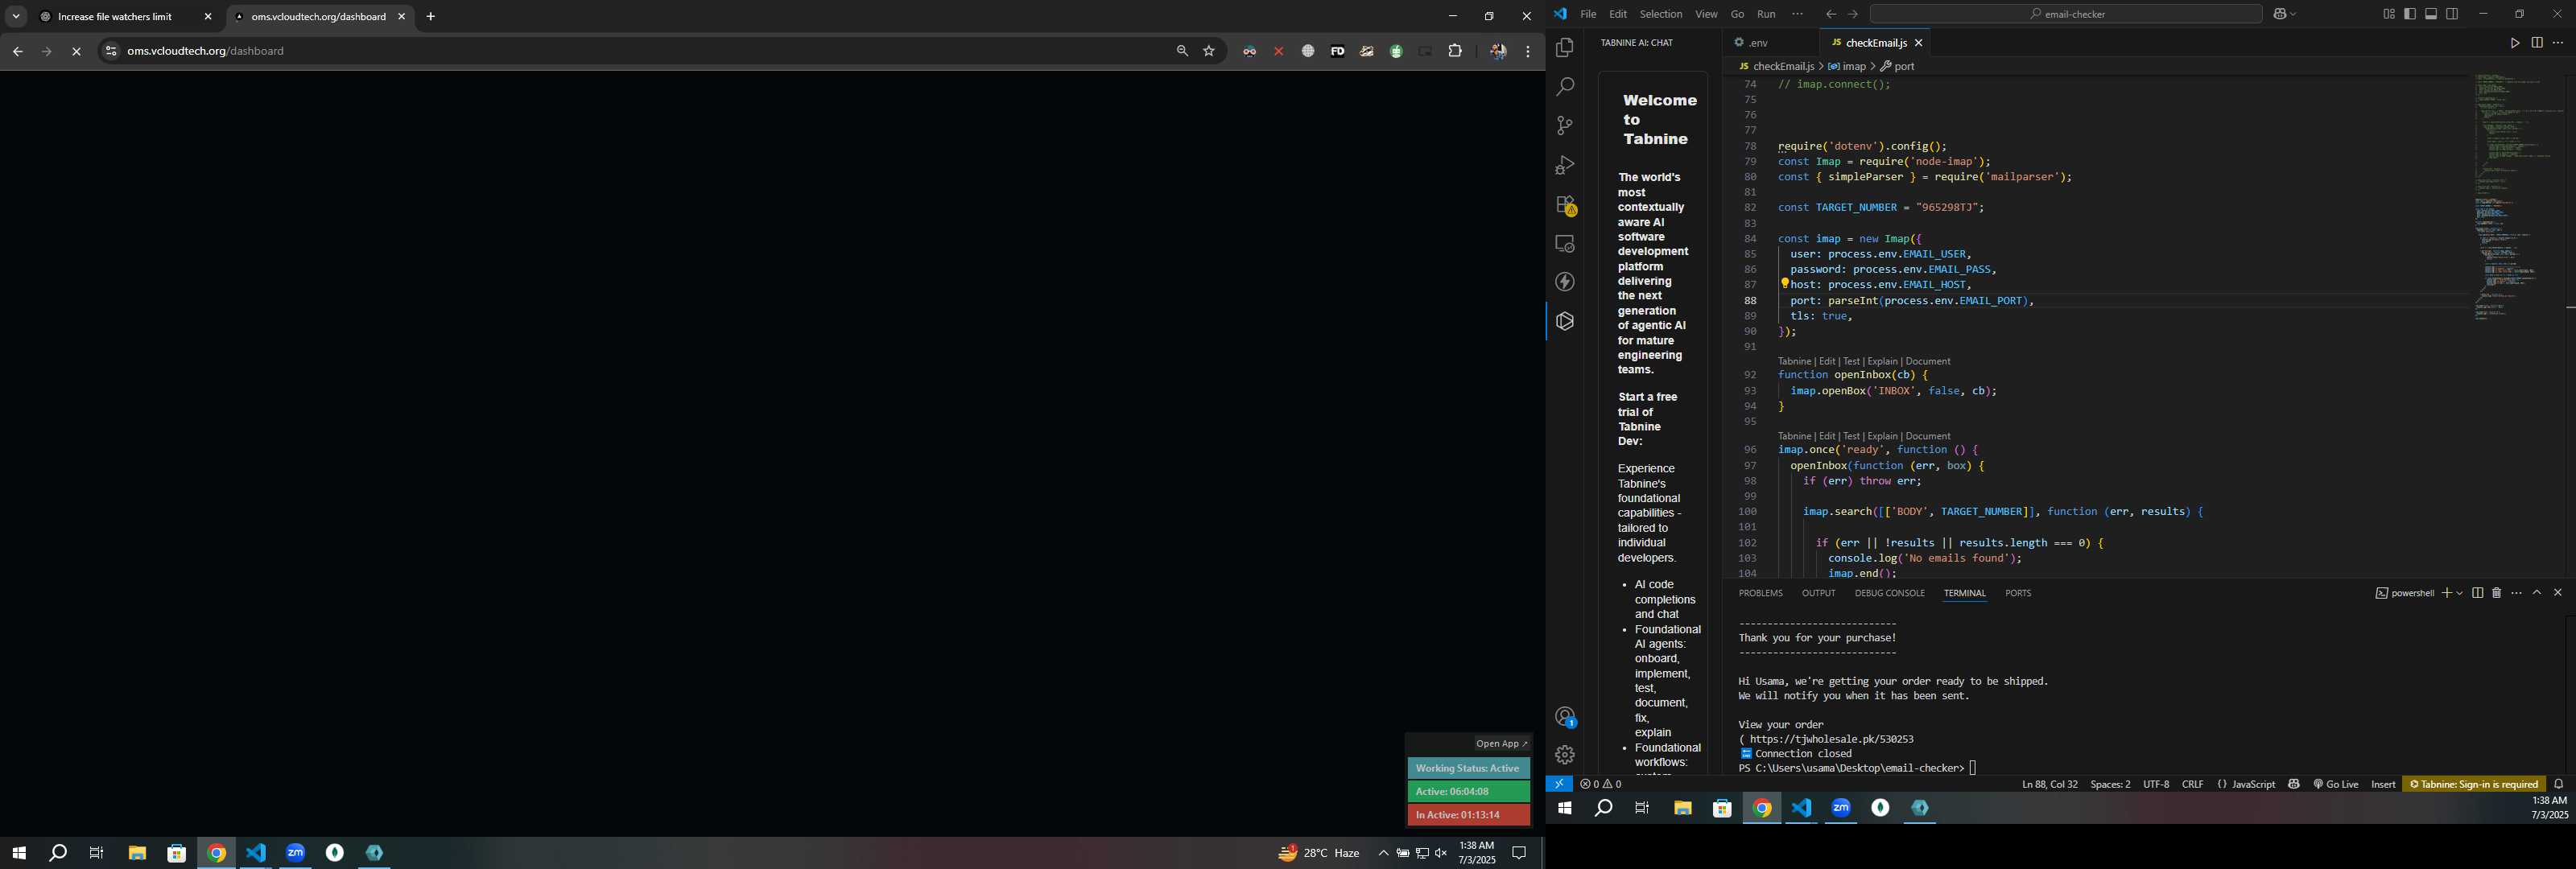The height and width of the screenshot is (869, 2576).
Task: Go forward in VS Code navigation history
Action: (1852, 14)
